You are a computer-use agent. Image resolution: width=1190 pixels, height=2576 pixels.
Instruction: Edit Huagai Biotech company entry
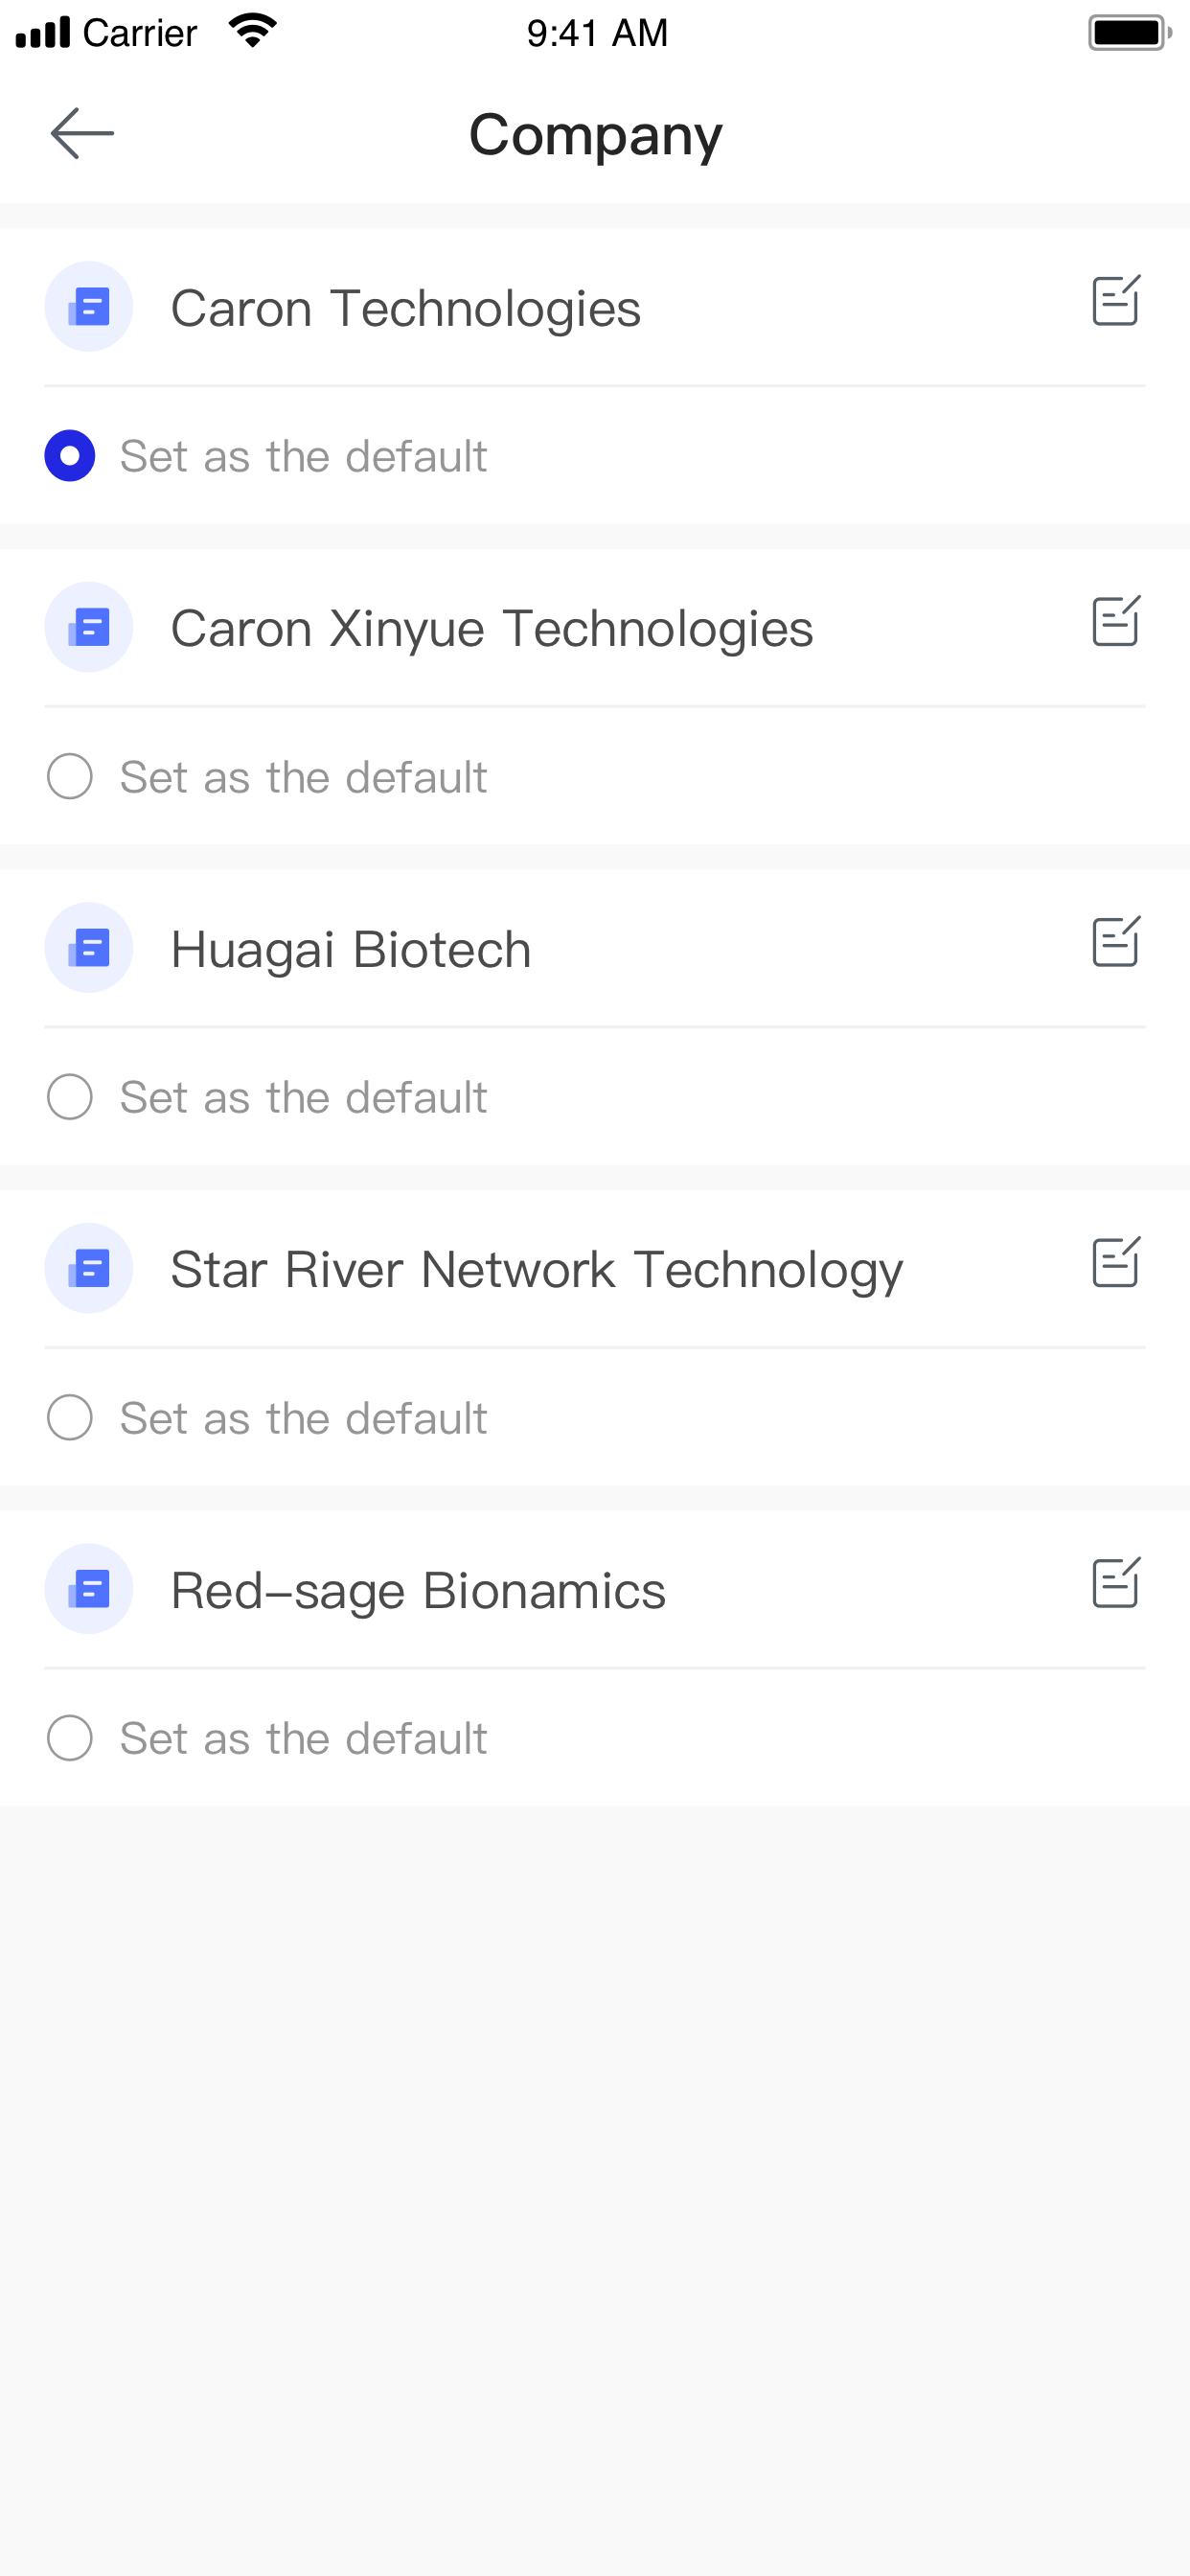[x=1116, y=941]
